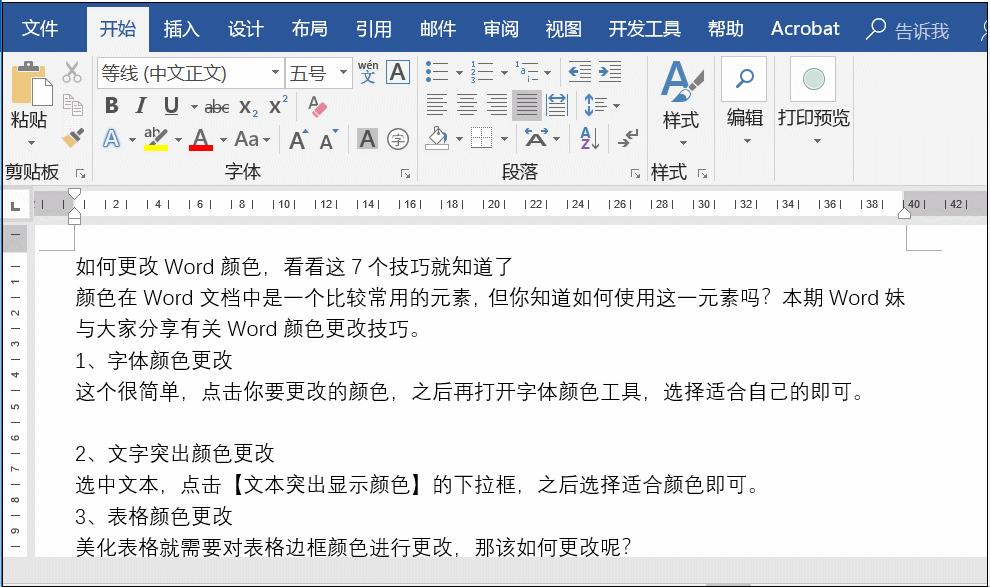Click the right indent ruler marker
The image size is (990, 587).
point(904,213)
